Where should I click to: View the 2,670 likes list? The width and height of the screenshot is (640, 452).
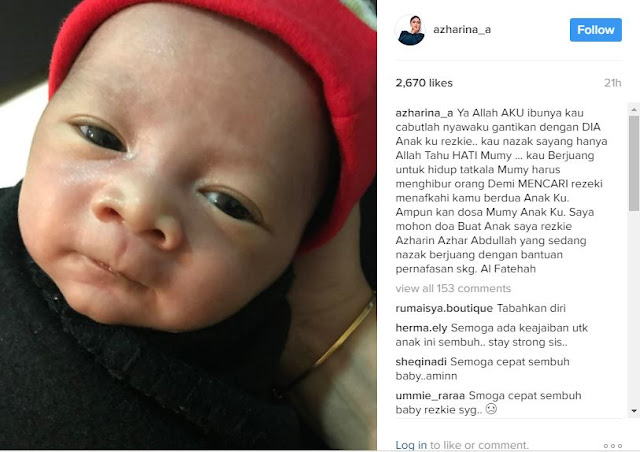(424, 83)
